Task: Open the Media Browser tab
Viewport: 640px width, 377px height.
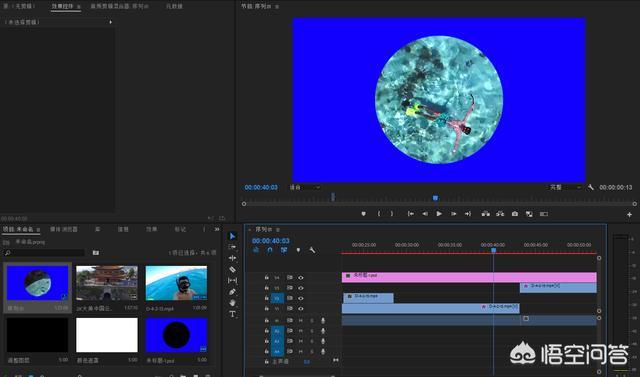Action: 64,229
